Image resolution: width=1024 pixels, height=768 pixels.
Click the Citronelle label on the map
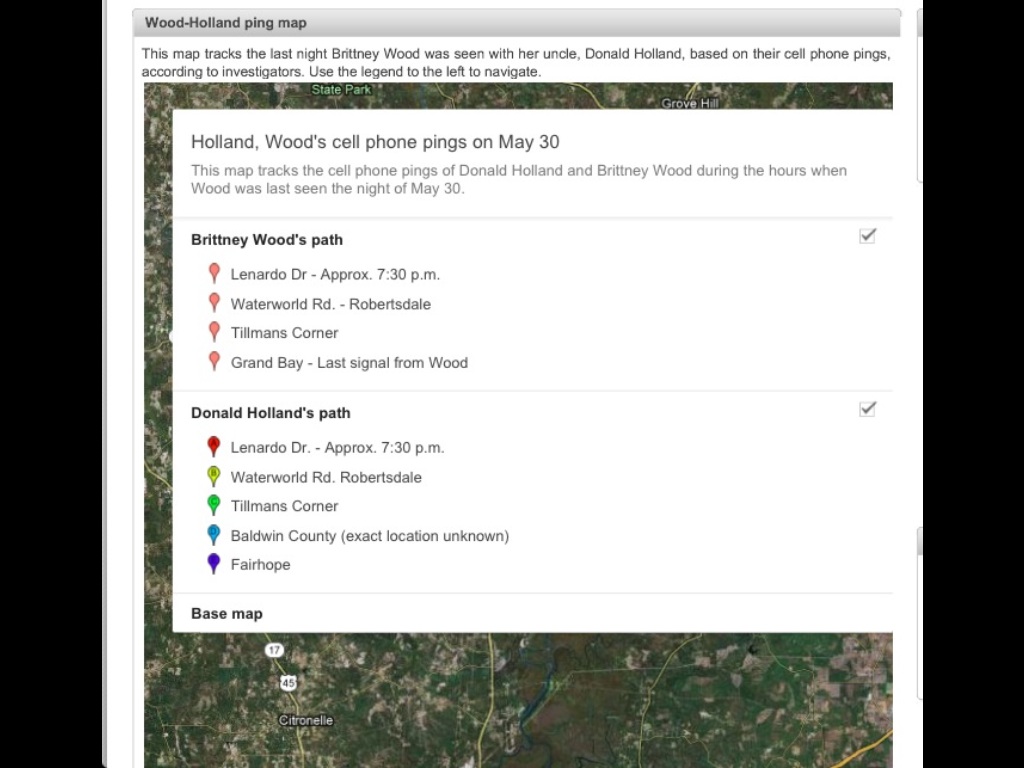[305, 720]
